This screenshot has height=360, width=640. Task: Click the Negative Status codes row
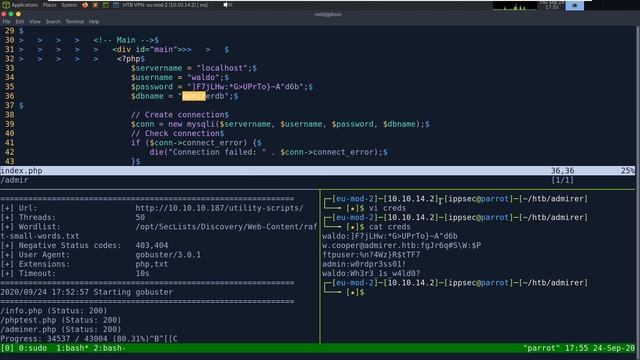84,245
